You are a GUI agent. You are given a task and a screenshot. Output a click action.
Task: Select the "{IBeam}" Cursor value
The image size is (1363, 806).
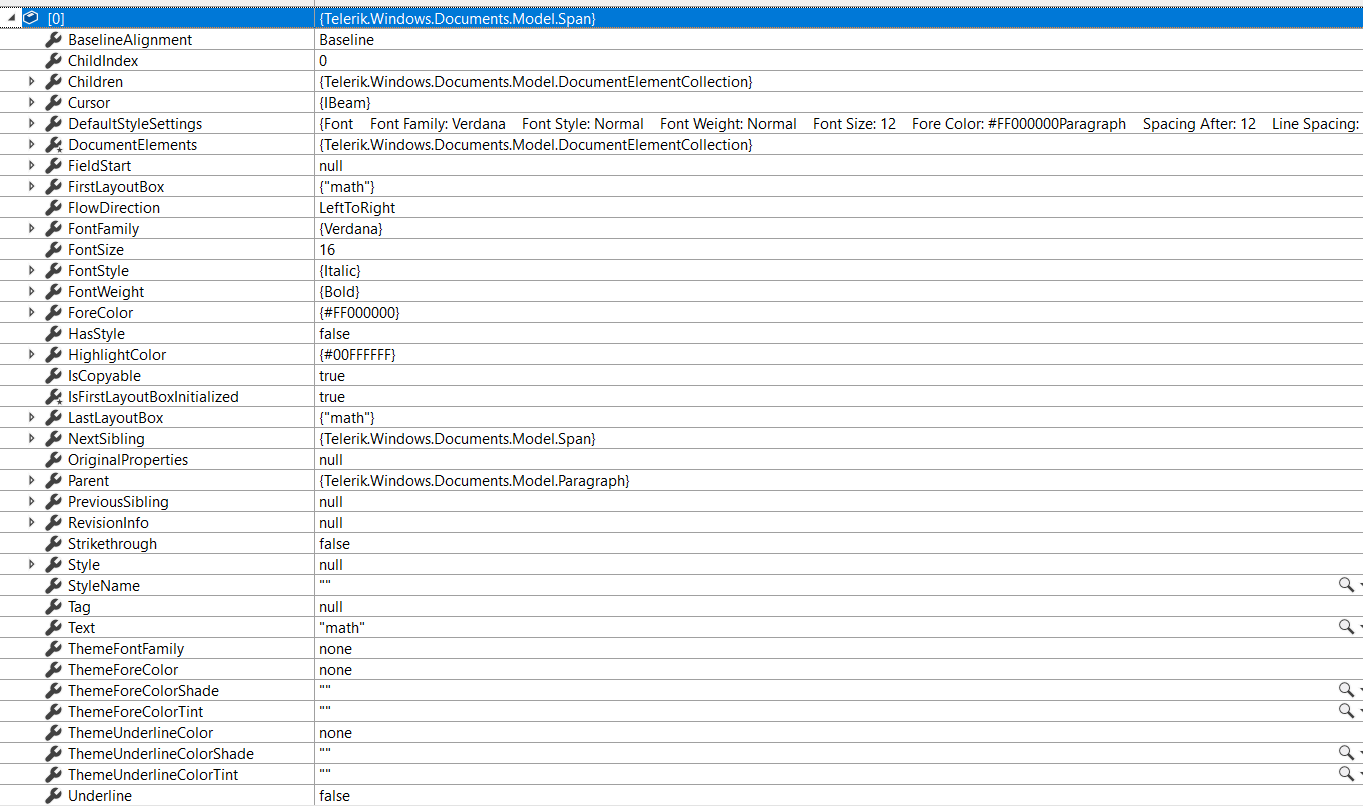tap(345, 103)
